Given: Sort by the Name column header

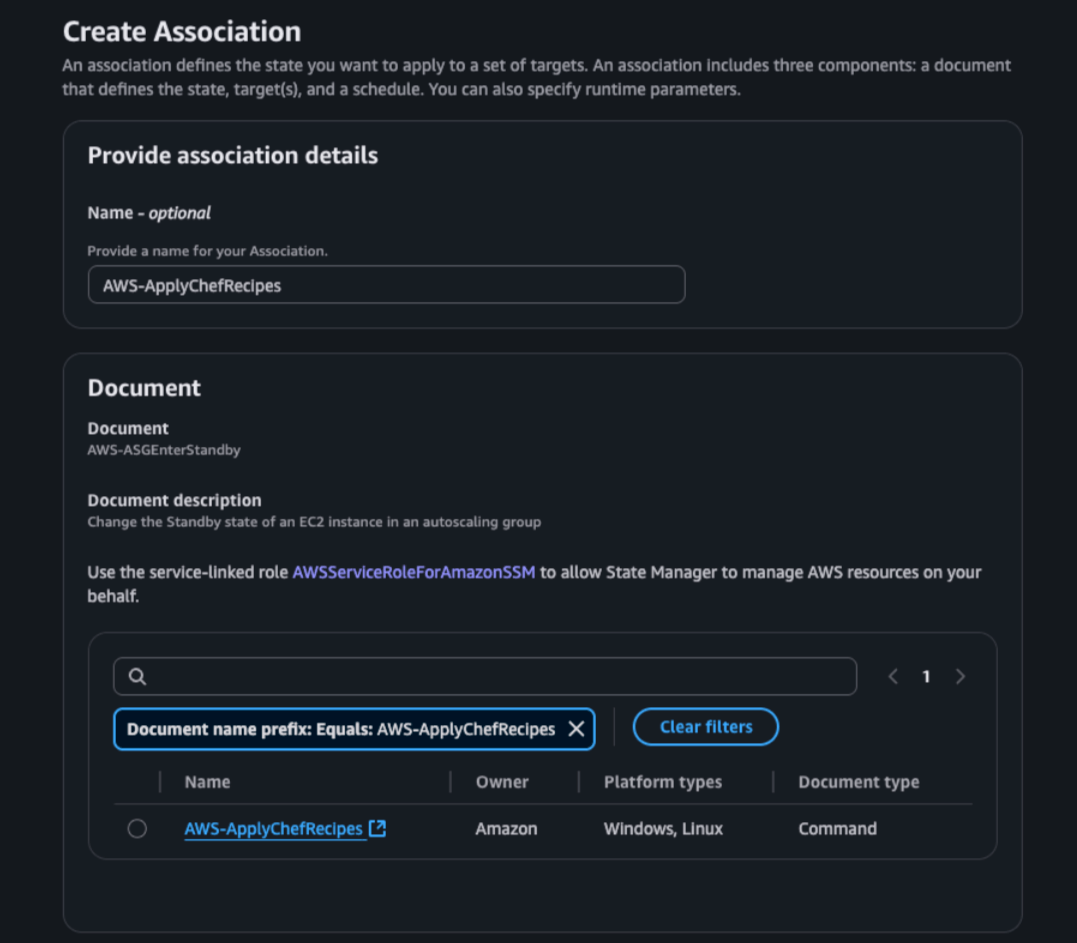Looking at the screenshot, I should (207, 782).
